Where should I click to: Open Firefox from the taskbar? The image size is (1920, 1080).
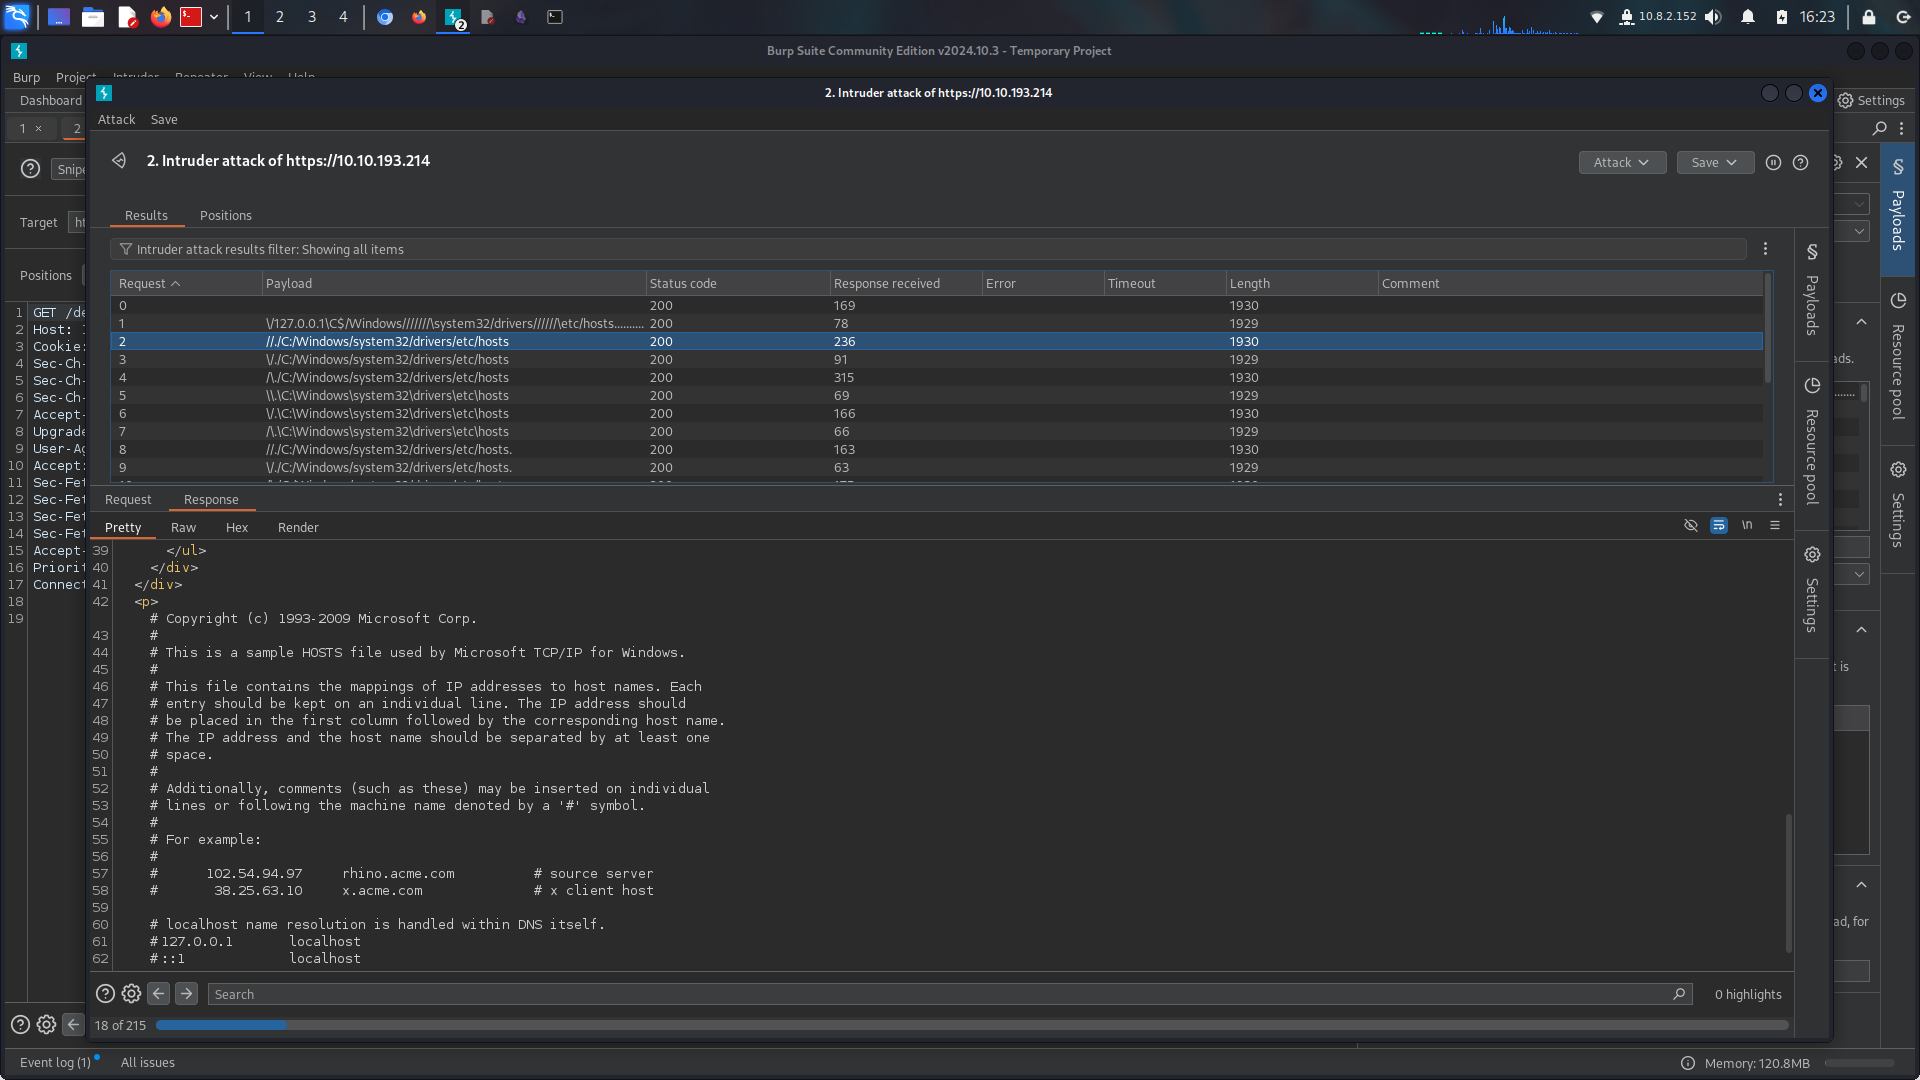tap(161, 17)
